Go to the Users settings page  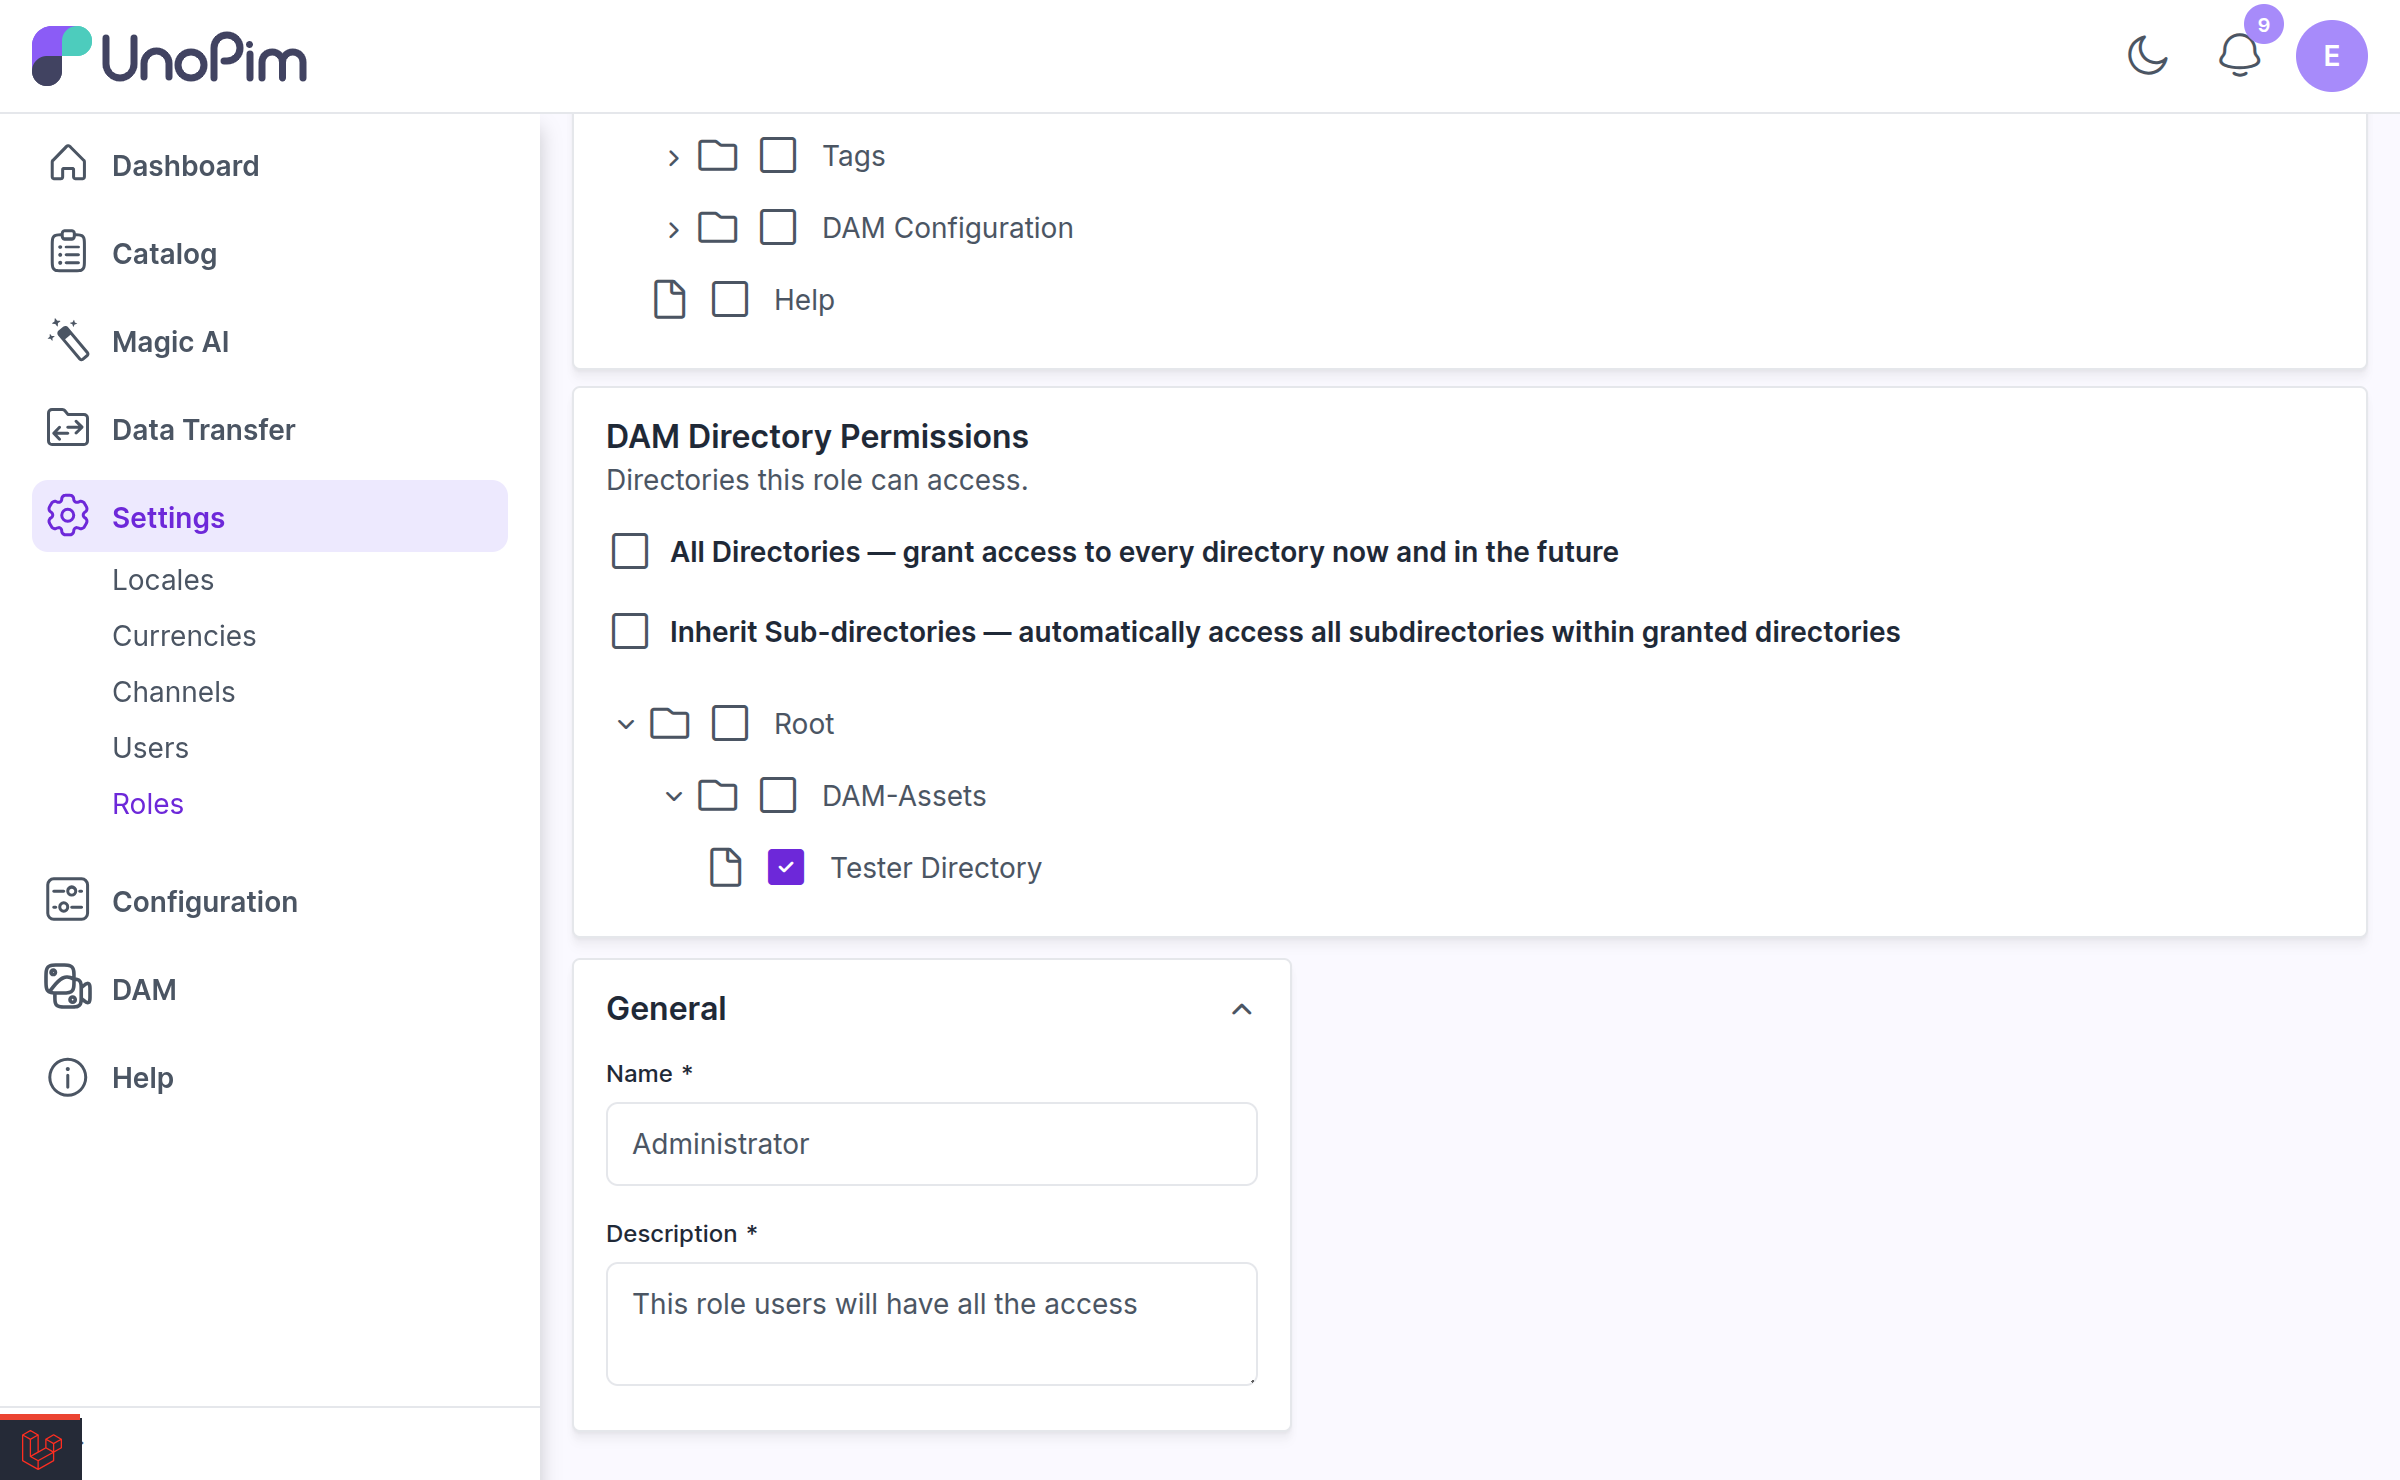click(x=150, y=748)
